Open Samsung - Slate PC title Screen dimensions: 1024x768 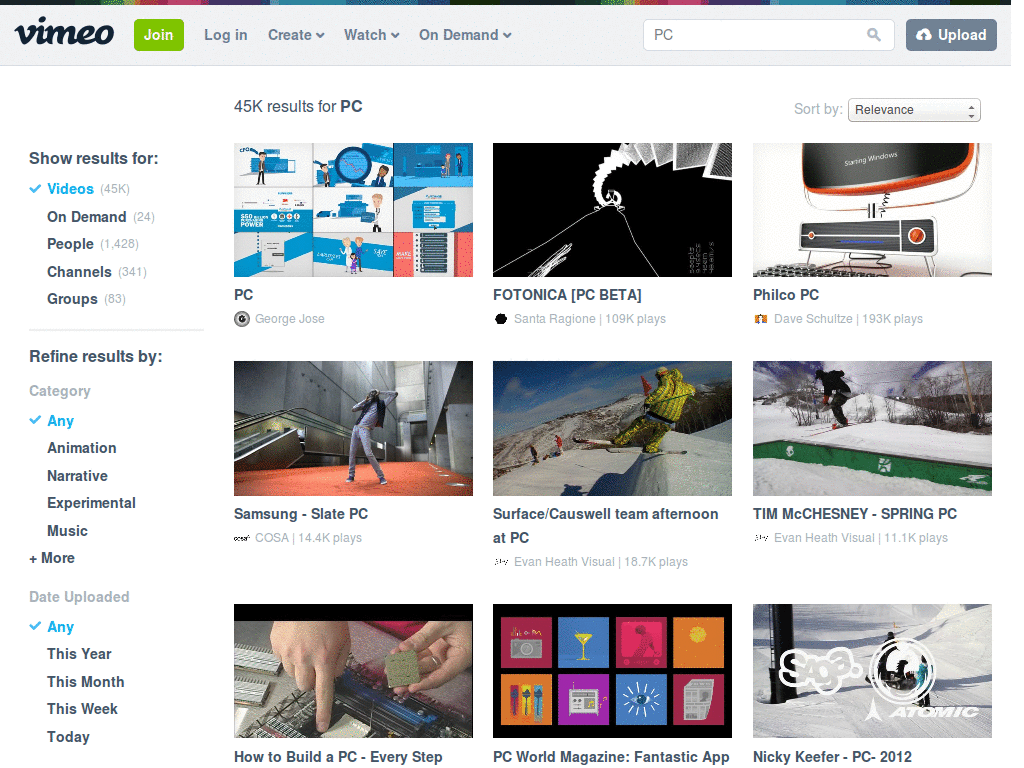tap(301, 515)
